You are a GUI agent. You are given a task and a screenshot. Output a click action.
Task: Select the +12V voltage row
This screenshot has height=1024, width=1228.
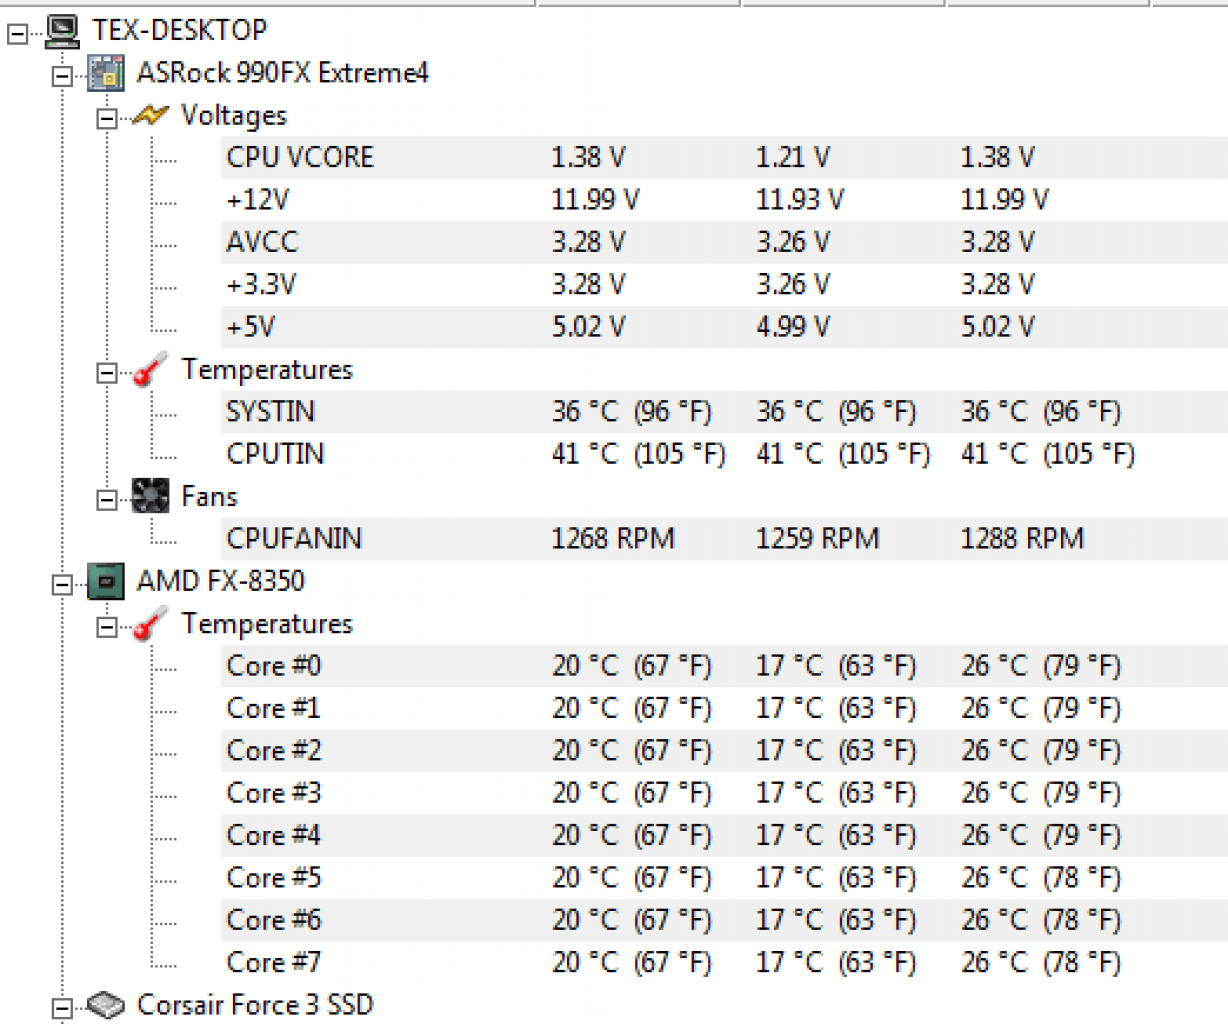(x=724, y=200)
